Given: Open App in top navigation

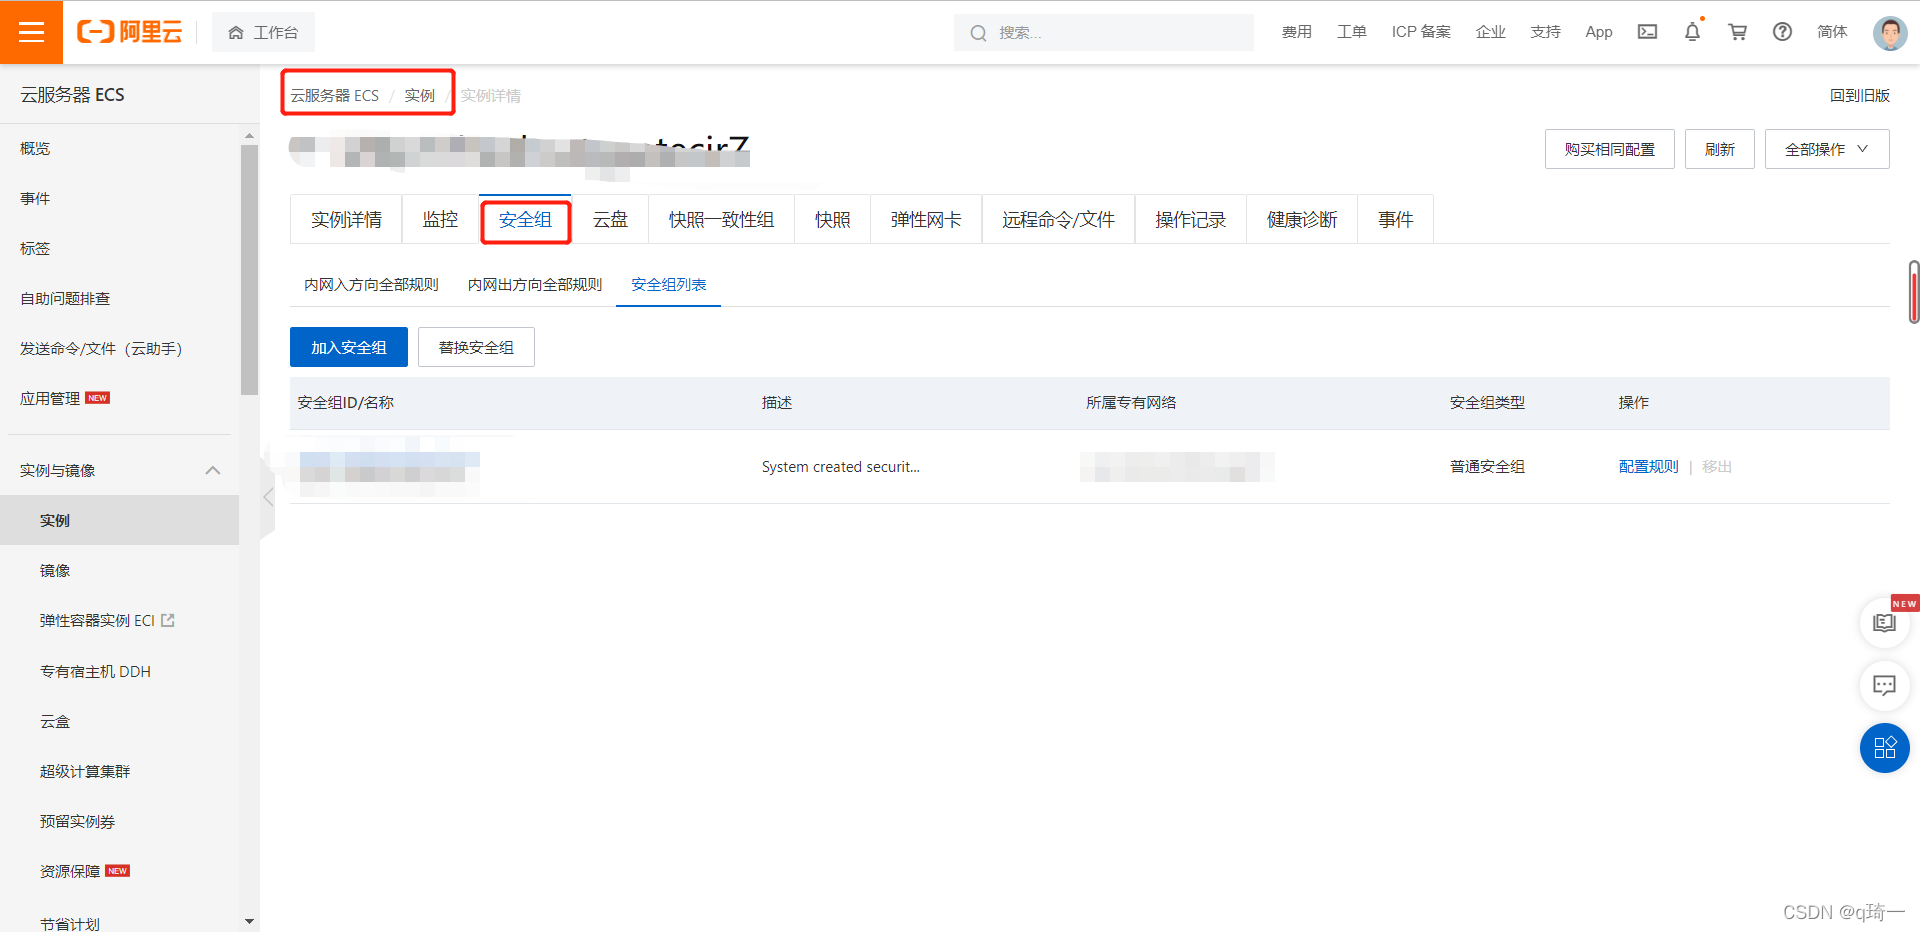Looking at the screenshot, I should (1598, 32).
